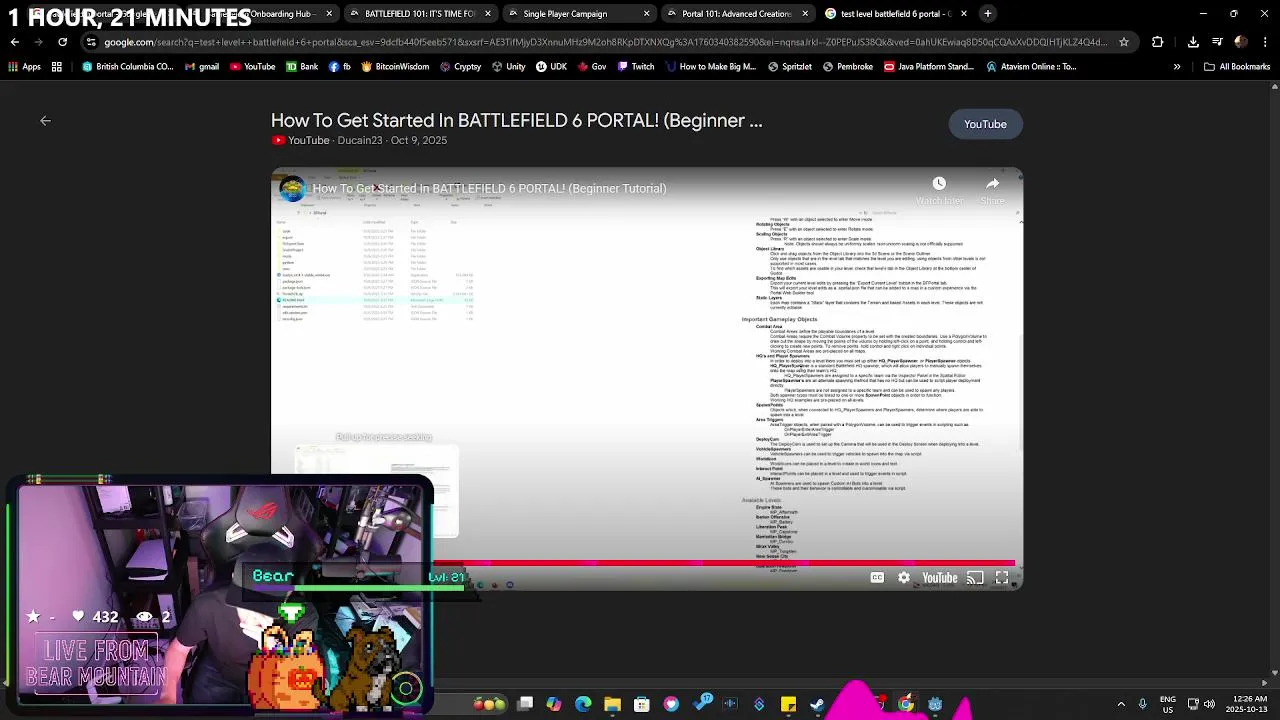Switch to Portal 101: Advanced Creations tab
The image size is (1280, 720).
click(x=736, y=14)
